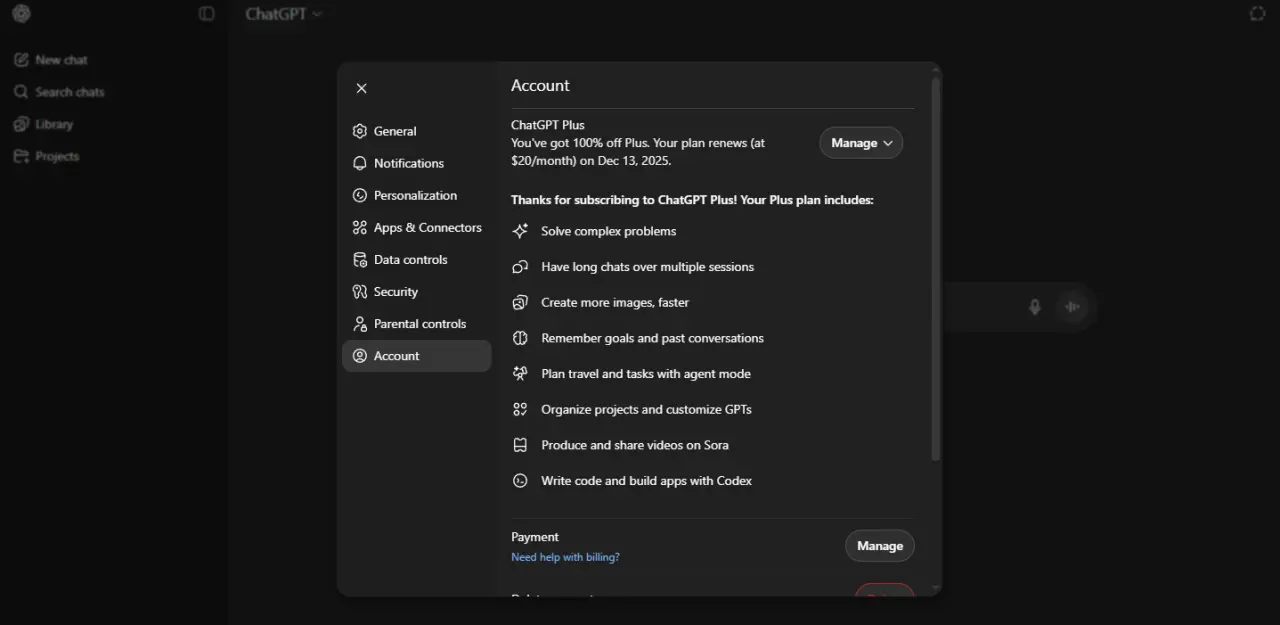This screenshot has width=1280, height=625.
Task: Click the GPTs icon beside Organize projects
Action: pyautogui.click(x=520, y=409)
